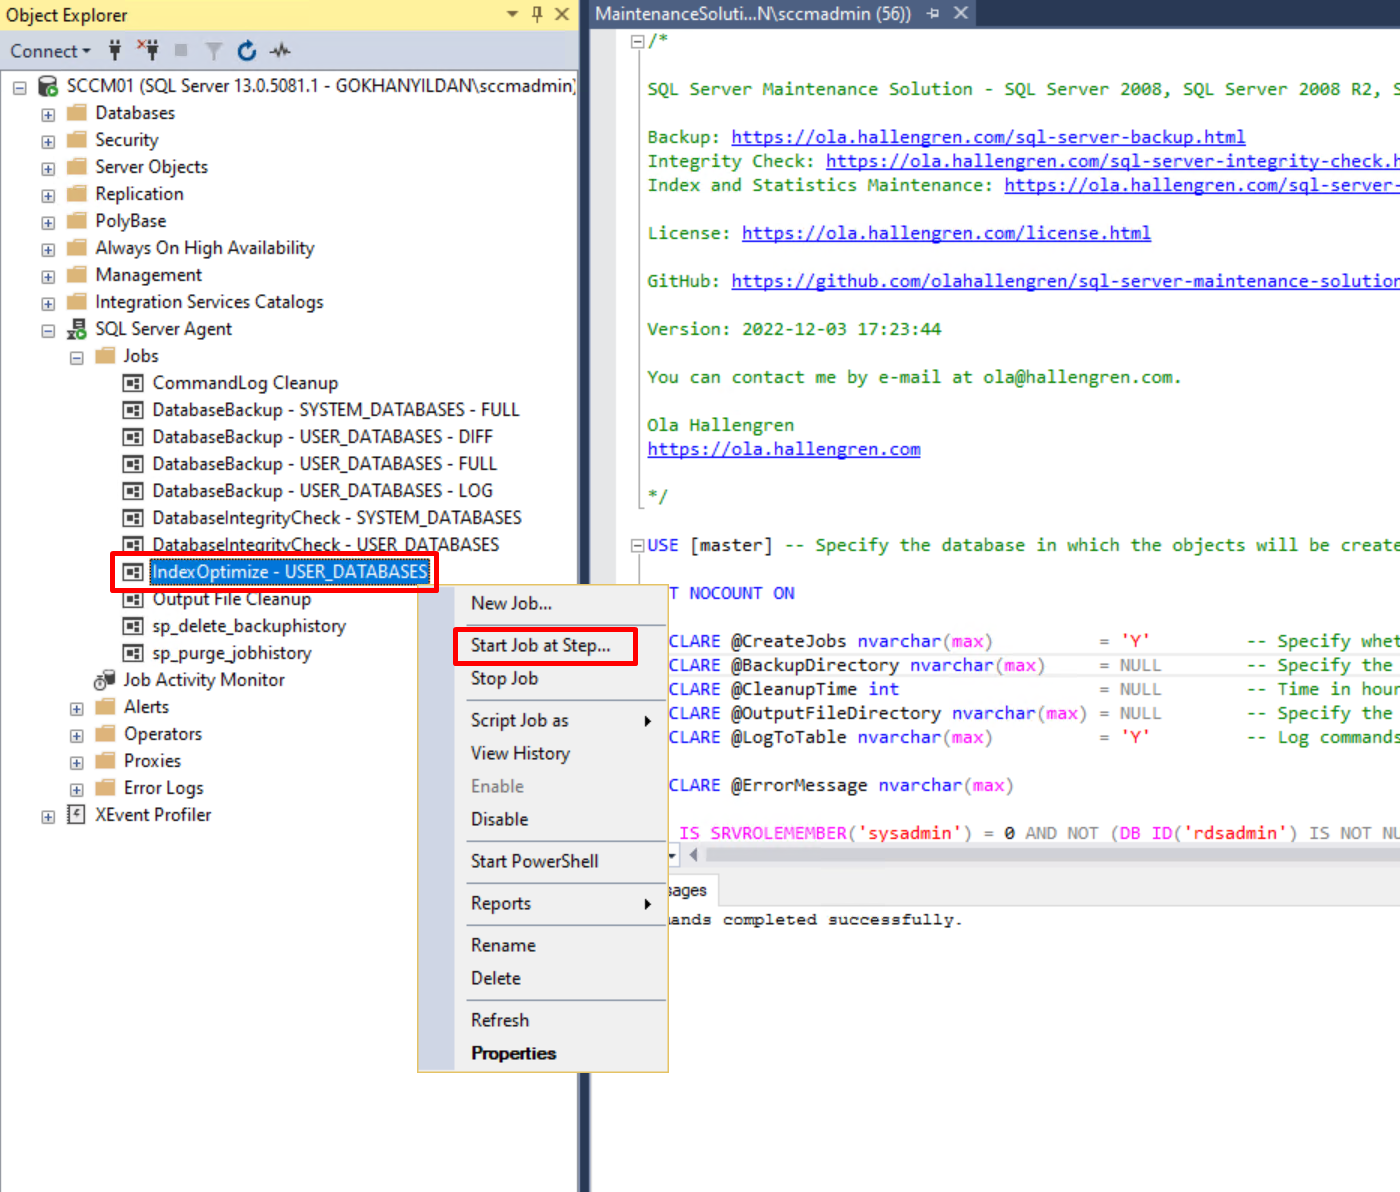The height and width of the screenshot is (1192, 1400).
Task: Click the Databases folder icon
Action: click(x=76, y=112)
